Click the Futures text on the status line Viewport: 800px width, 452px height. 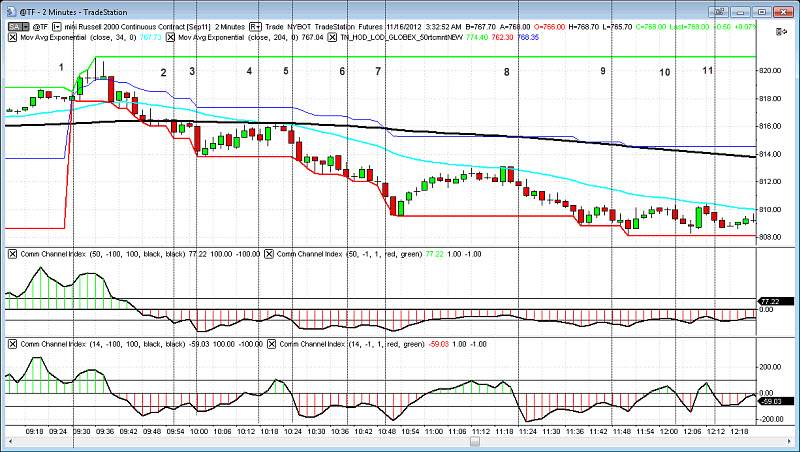[x=370, y=27]
